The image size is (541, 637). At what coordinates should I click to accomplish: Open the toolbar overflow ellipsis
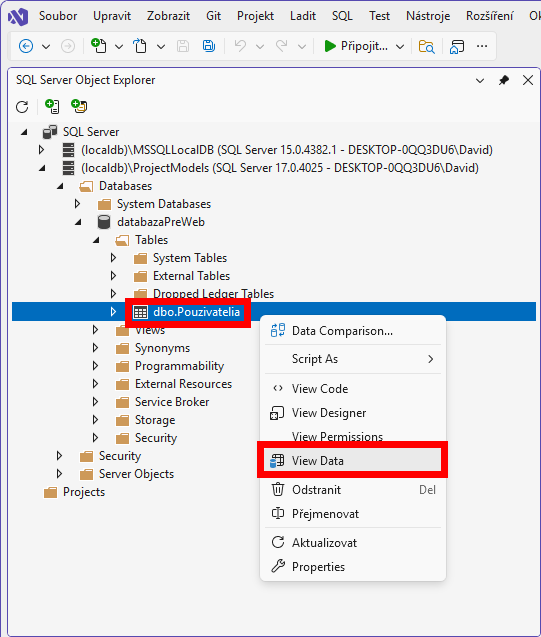coord(482,46)
